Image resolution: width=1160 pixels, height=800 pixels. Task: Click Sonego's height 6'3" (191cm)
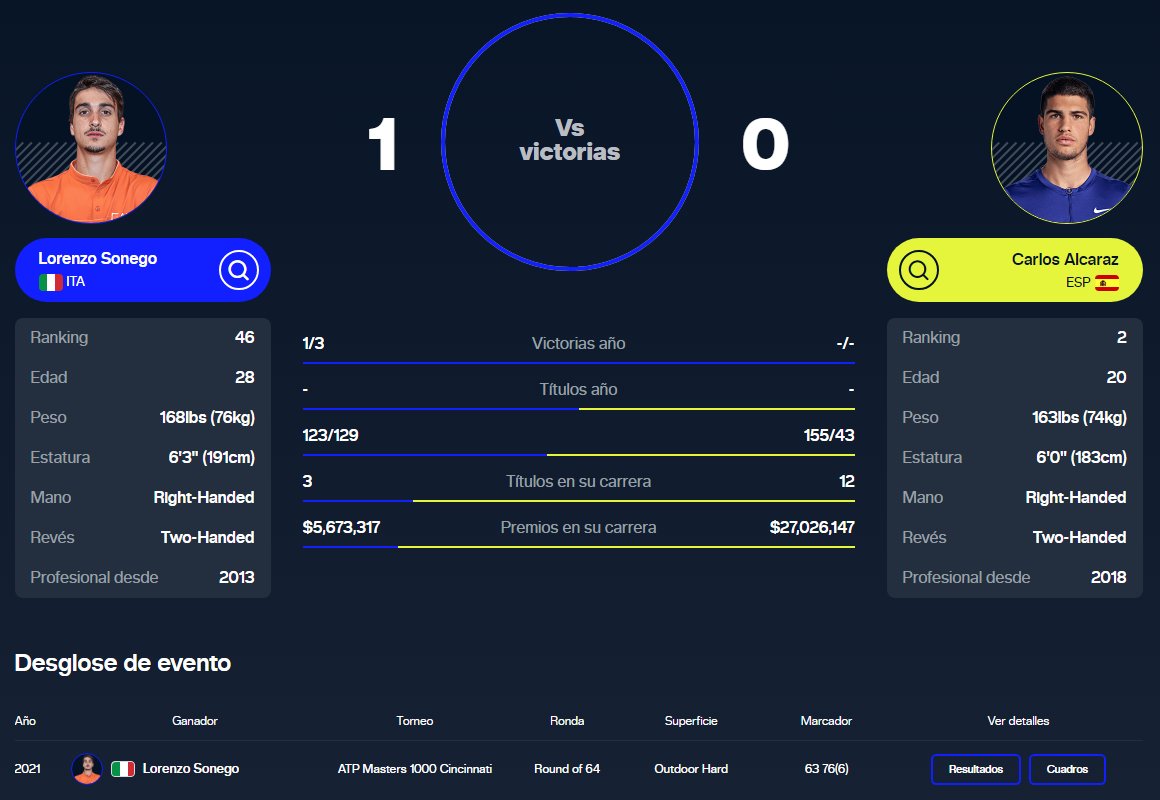pos(212,457)
